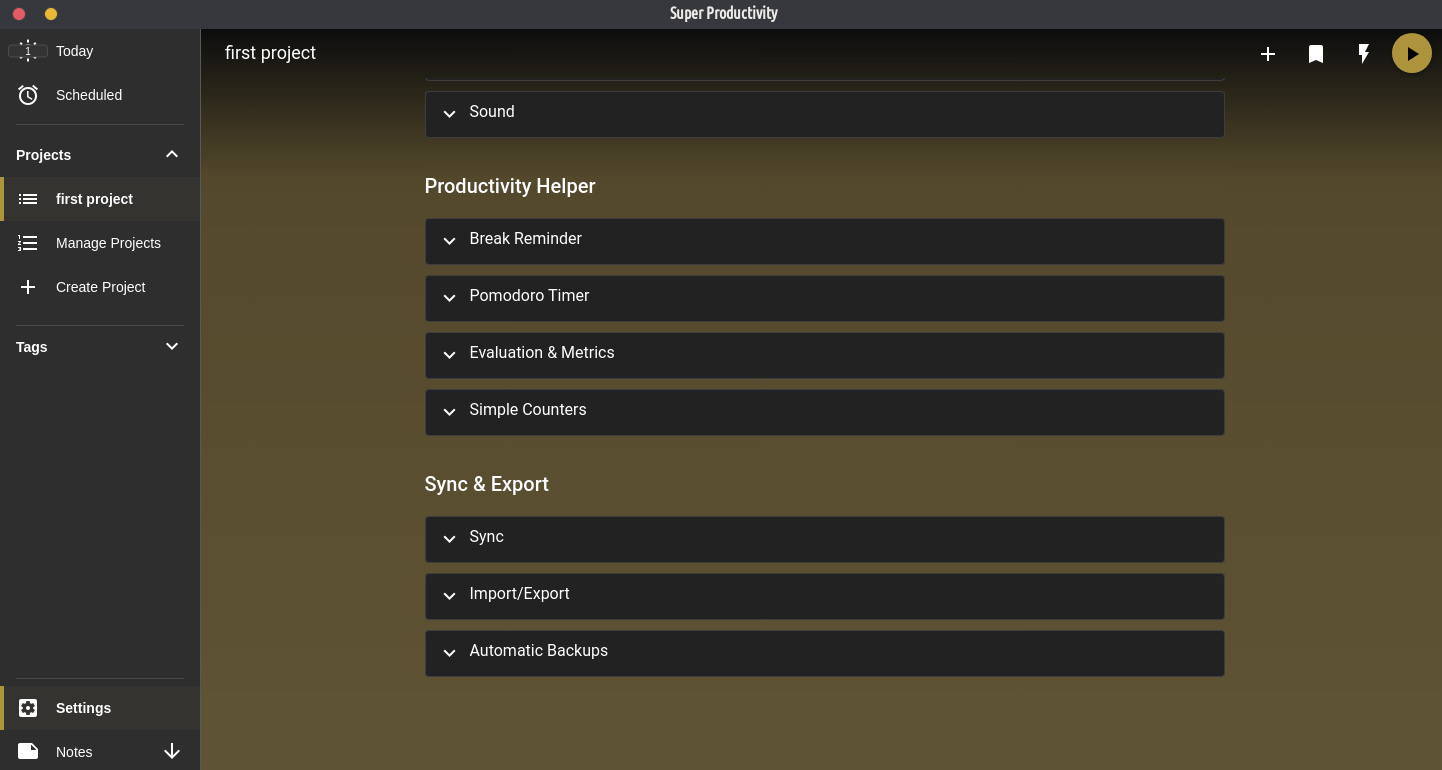1442x770 pixels.
Task: Go to Settings in the sidebar
Action: point(100,708)
